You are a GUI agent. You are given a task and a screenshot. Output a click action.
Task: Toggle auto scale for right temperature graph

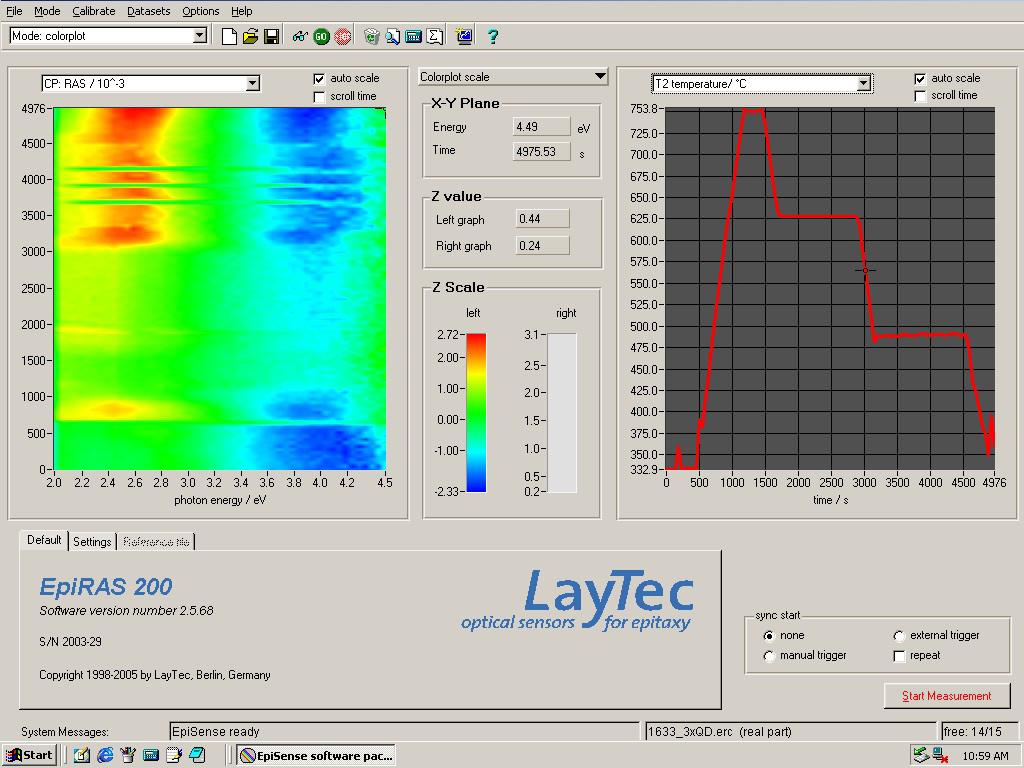(x=920, y=79)
